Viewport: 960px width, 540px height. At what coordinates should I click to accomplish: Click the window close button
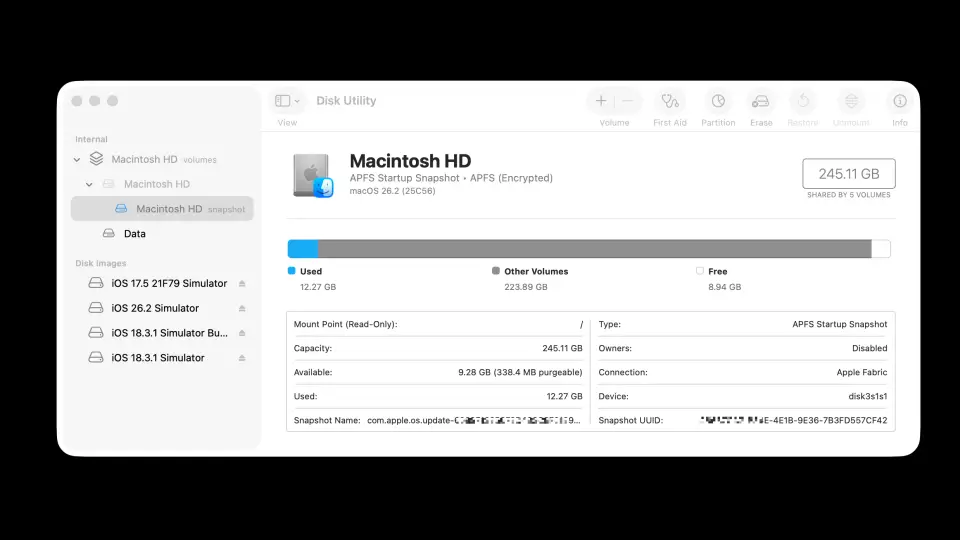click(x=77, y=101)
